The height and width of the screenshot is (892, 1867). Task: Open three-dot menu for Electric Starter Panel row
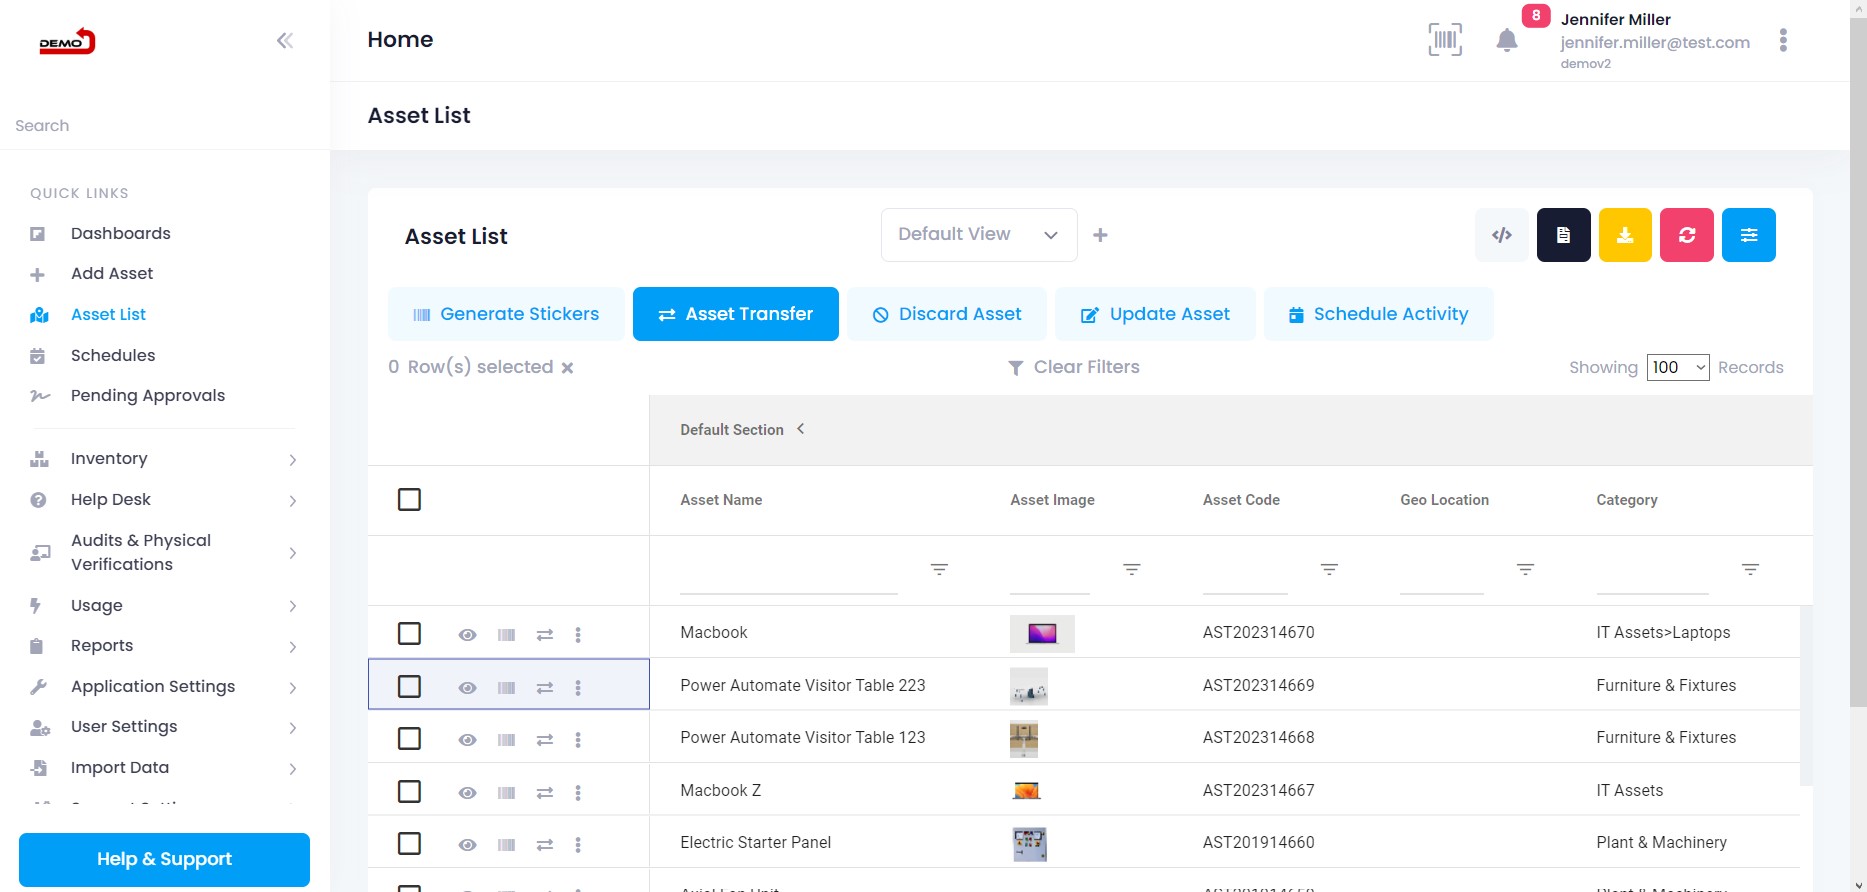click(578, 845)
